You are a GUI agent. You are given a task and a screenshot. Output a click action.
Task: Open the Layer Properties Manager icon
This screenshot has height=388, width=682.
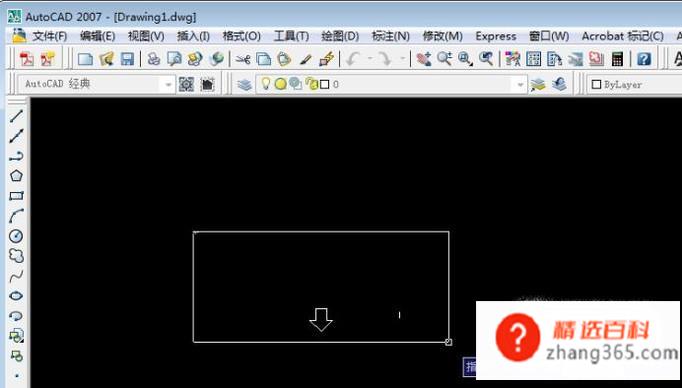point(245,84)
